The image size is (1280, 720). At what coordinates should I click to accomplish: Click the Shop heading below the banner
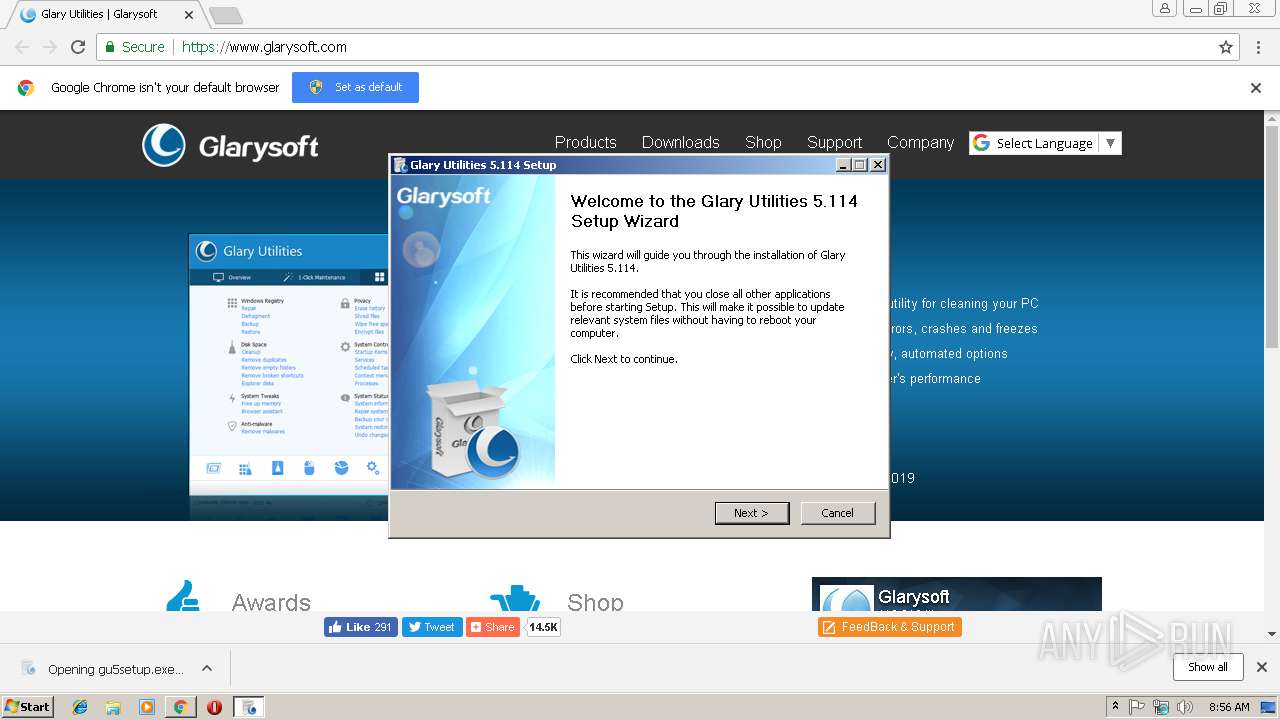[595, 602]
